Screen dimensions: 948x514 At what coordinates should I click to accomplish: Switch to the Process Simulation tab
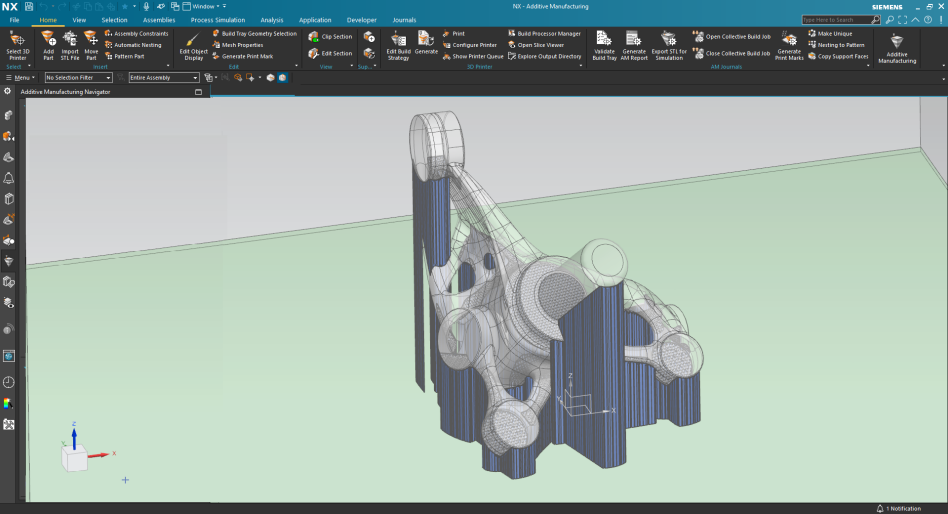(218, 20)
